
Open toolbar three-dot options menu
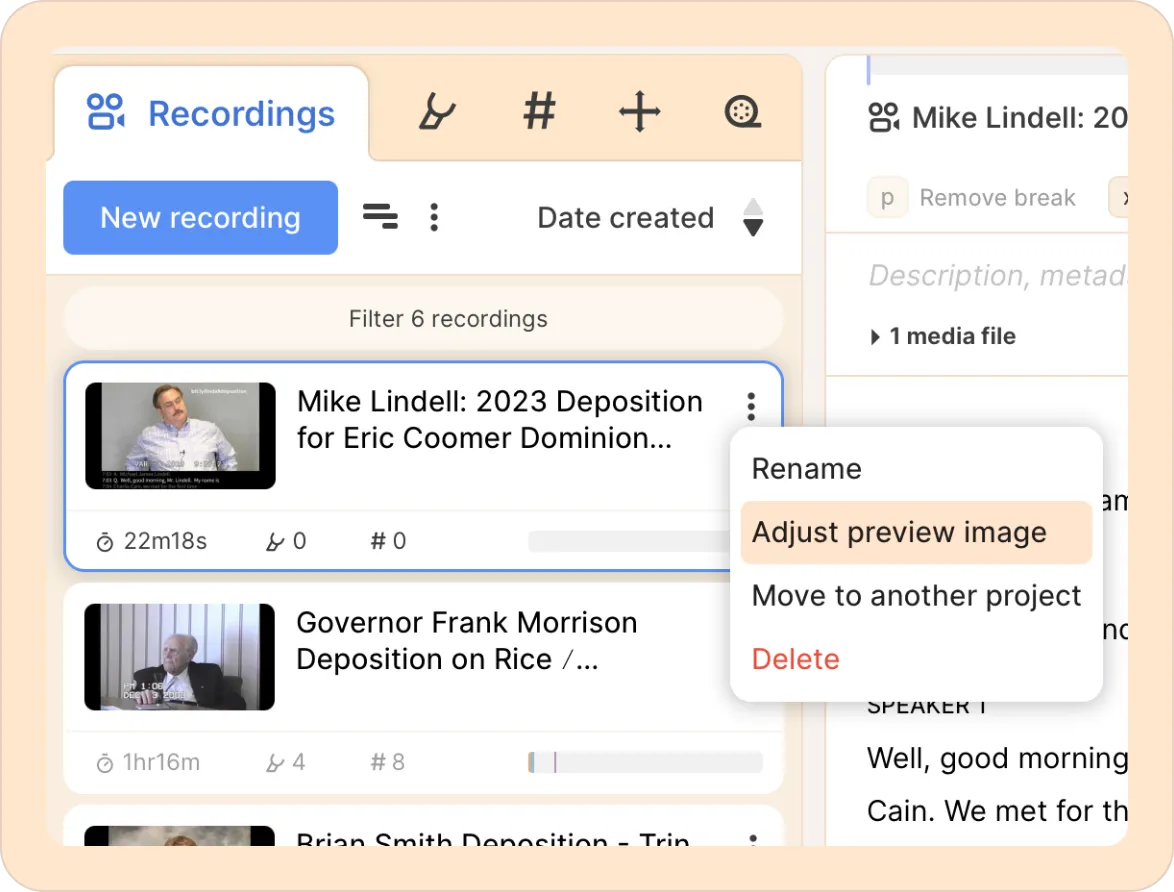click(434, 217)
